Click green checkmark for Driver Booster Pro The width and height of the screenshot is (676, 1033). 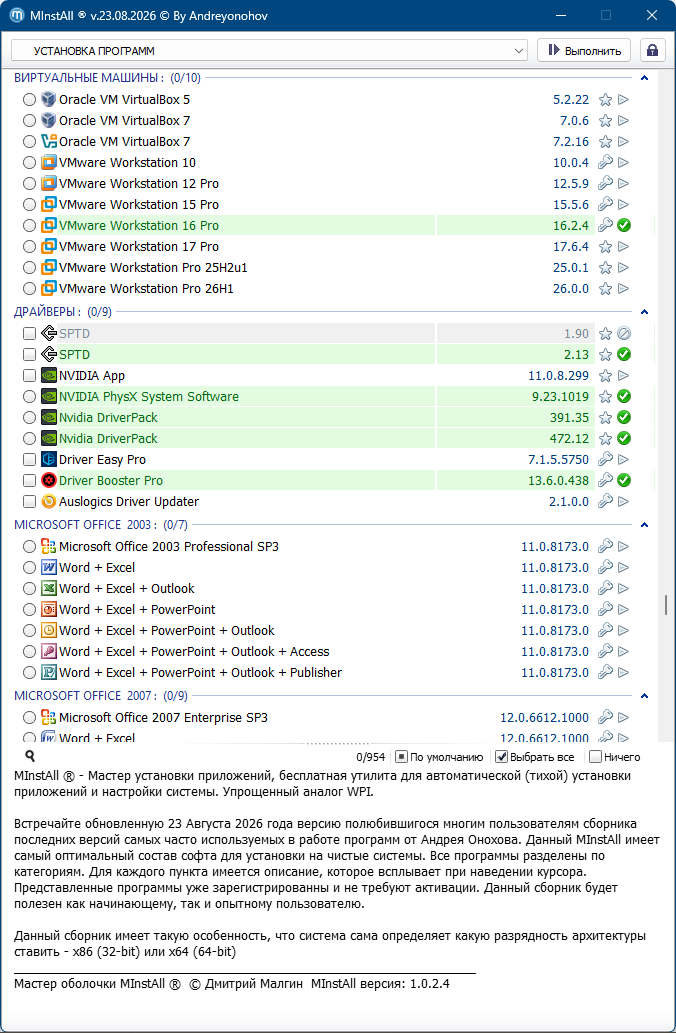point(624,480)
